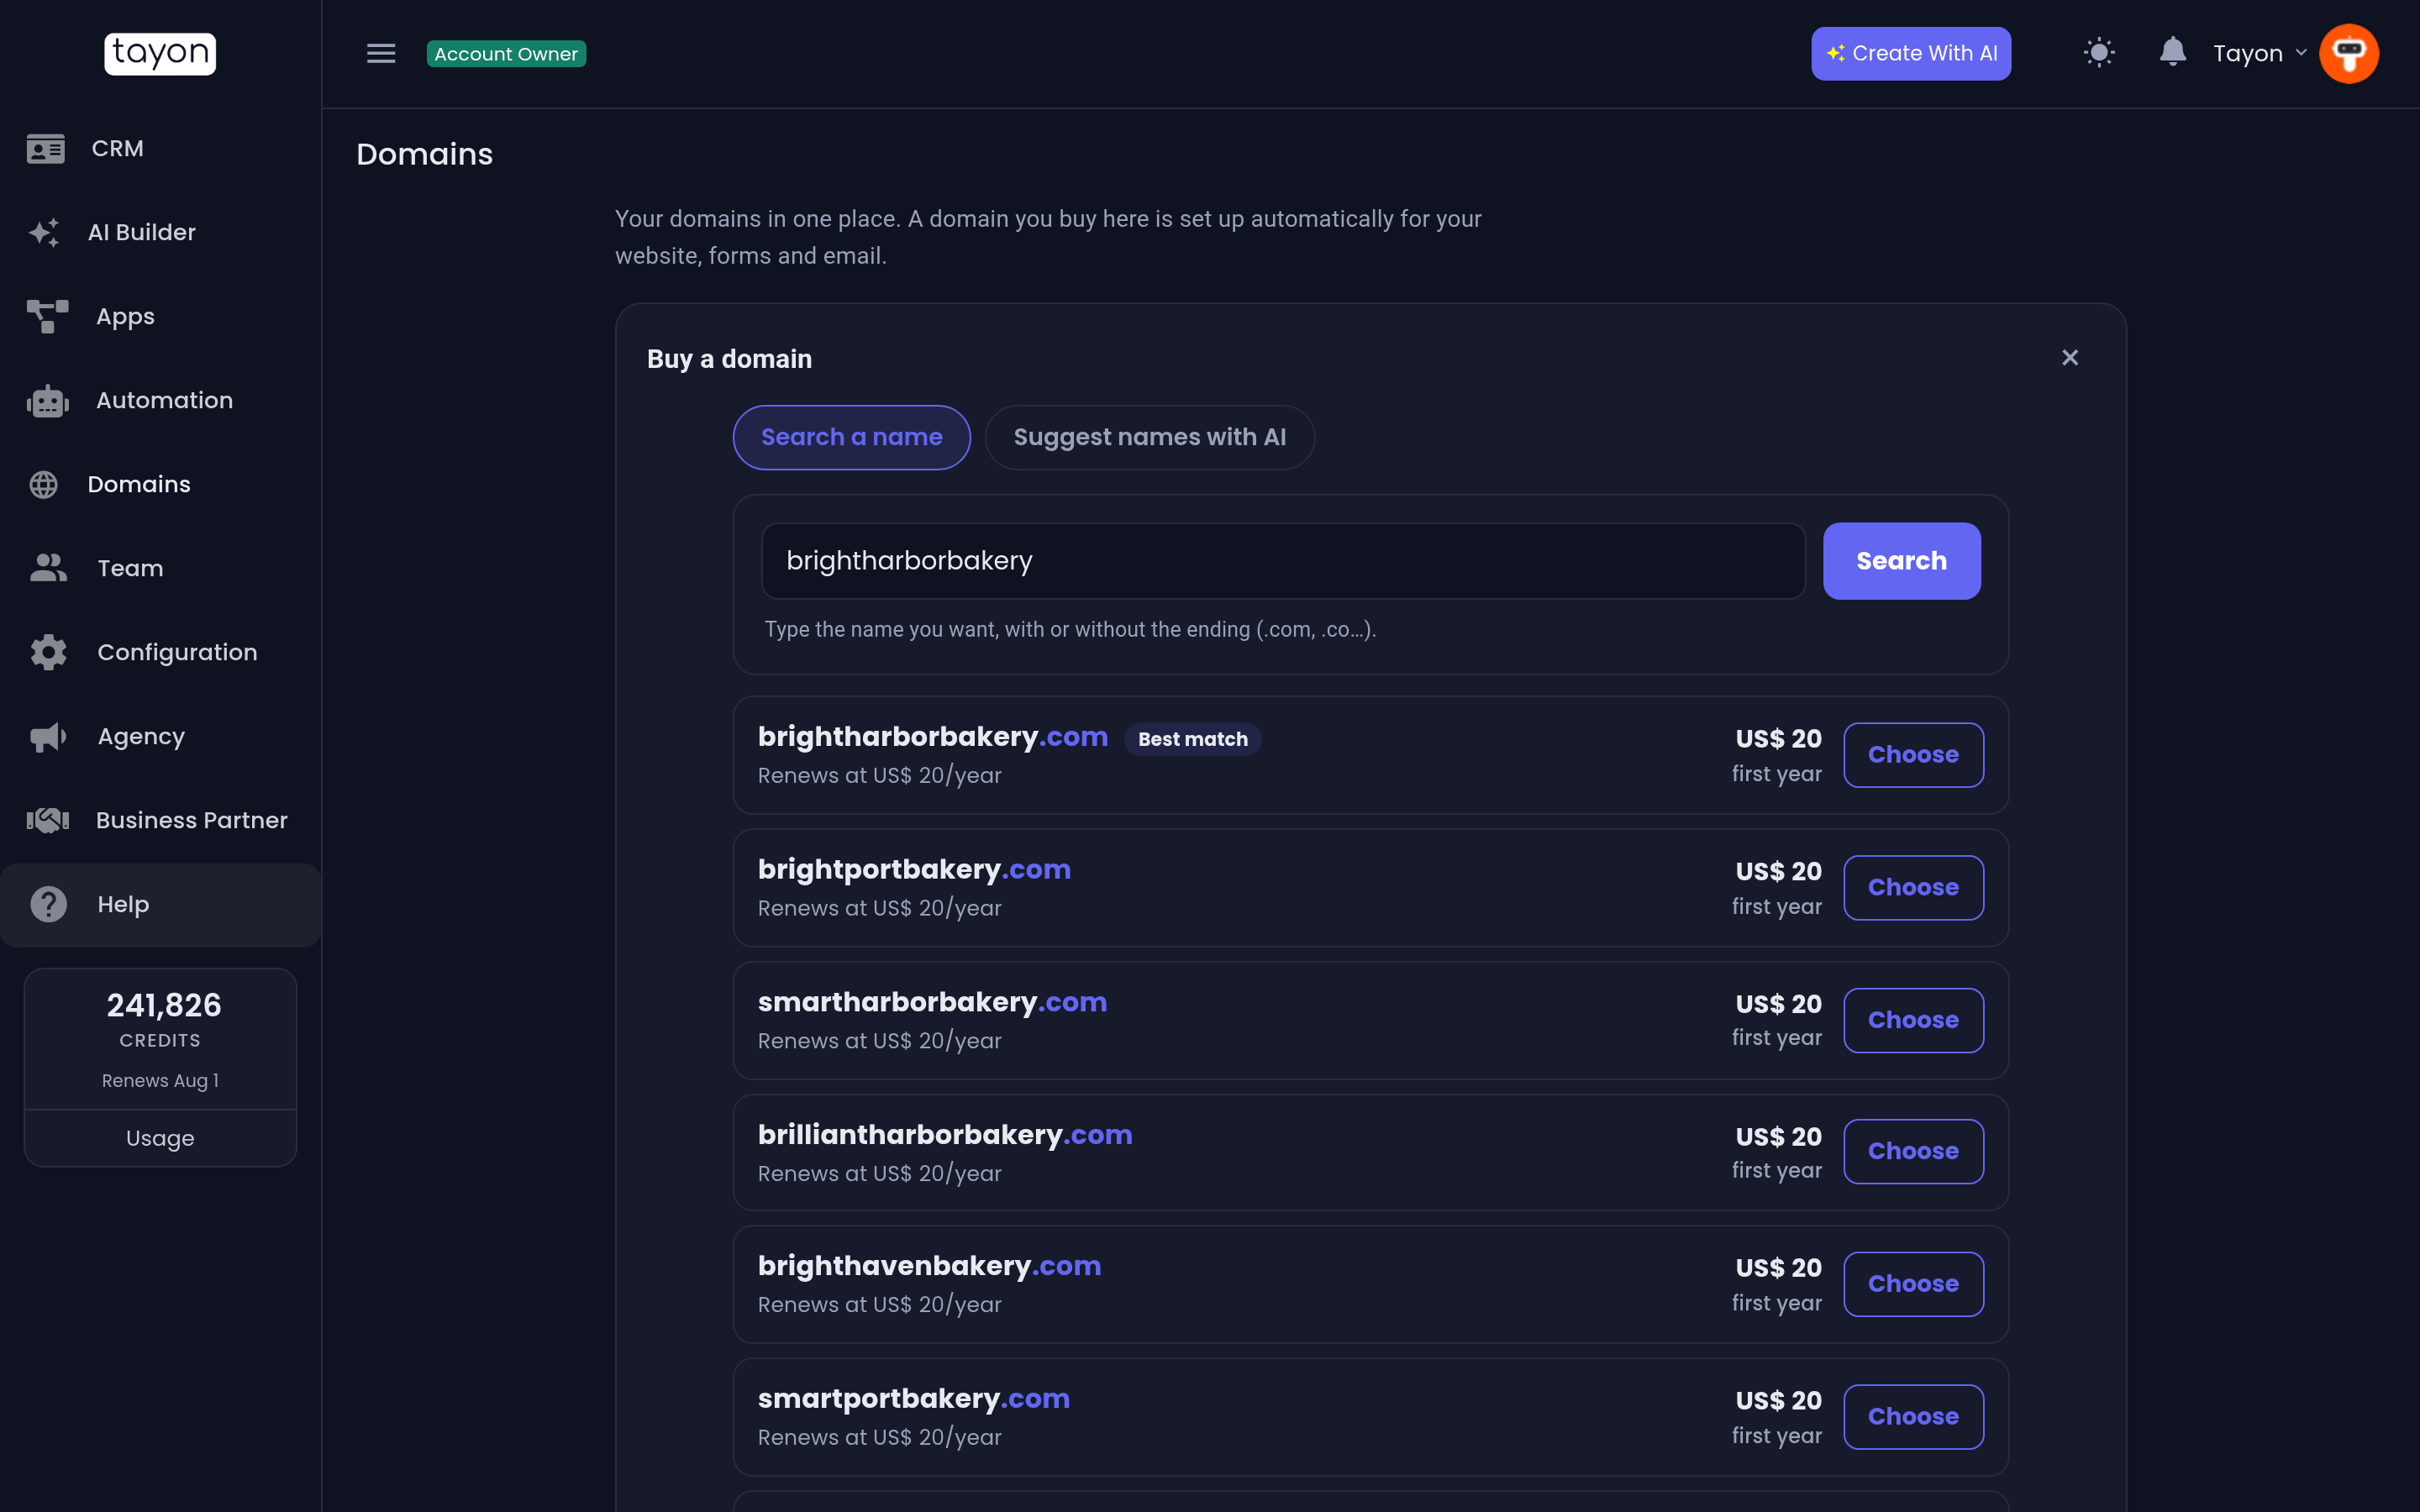The image size is (2420, 1512).
Task: Switch to Search a name tab
Action: pyautogui.click(x=852, y=437)
